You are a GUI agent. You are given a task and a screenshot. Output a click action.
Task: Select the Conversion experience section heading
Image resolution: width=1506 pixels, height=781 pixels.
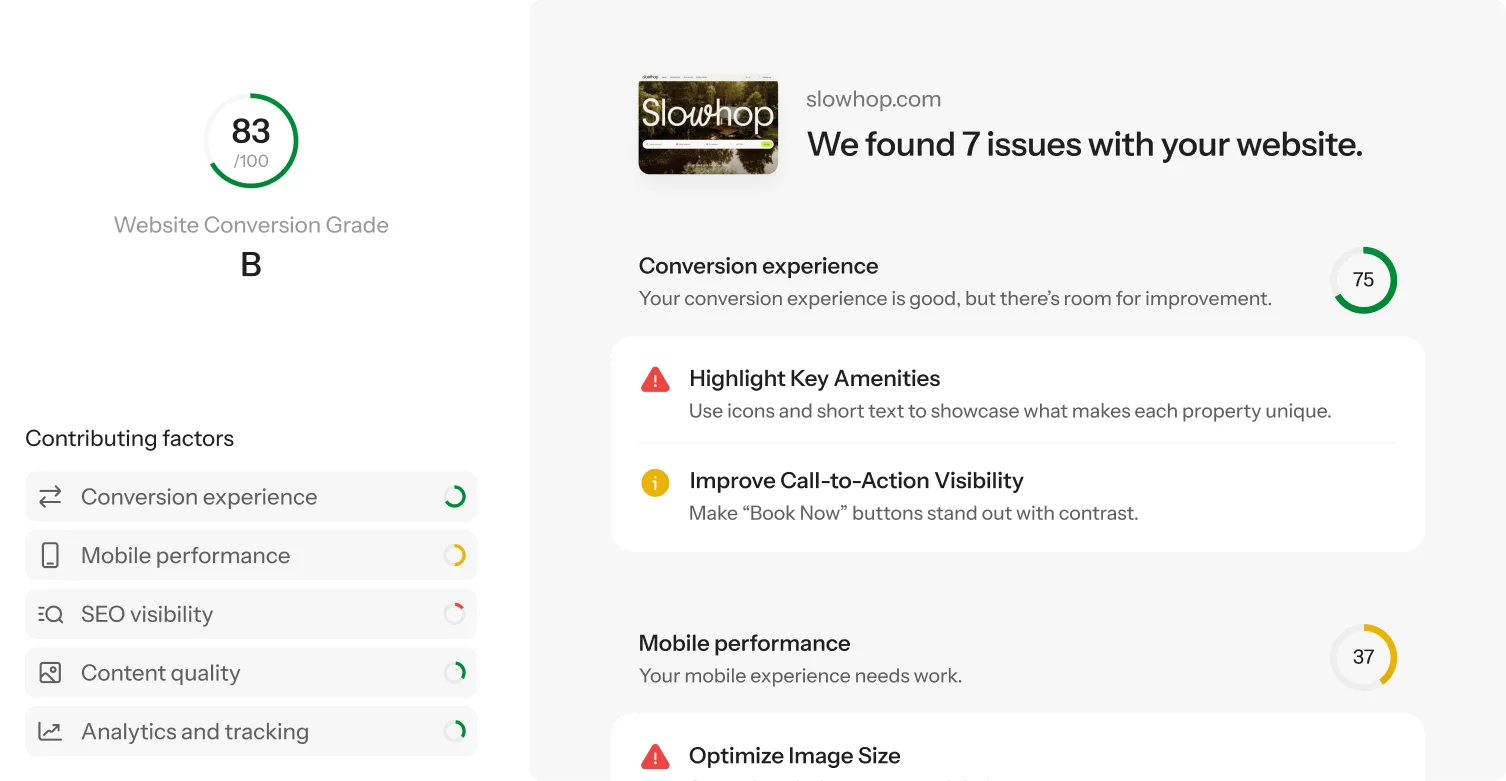tap(758, 266)
